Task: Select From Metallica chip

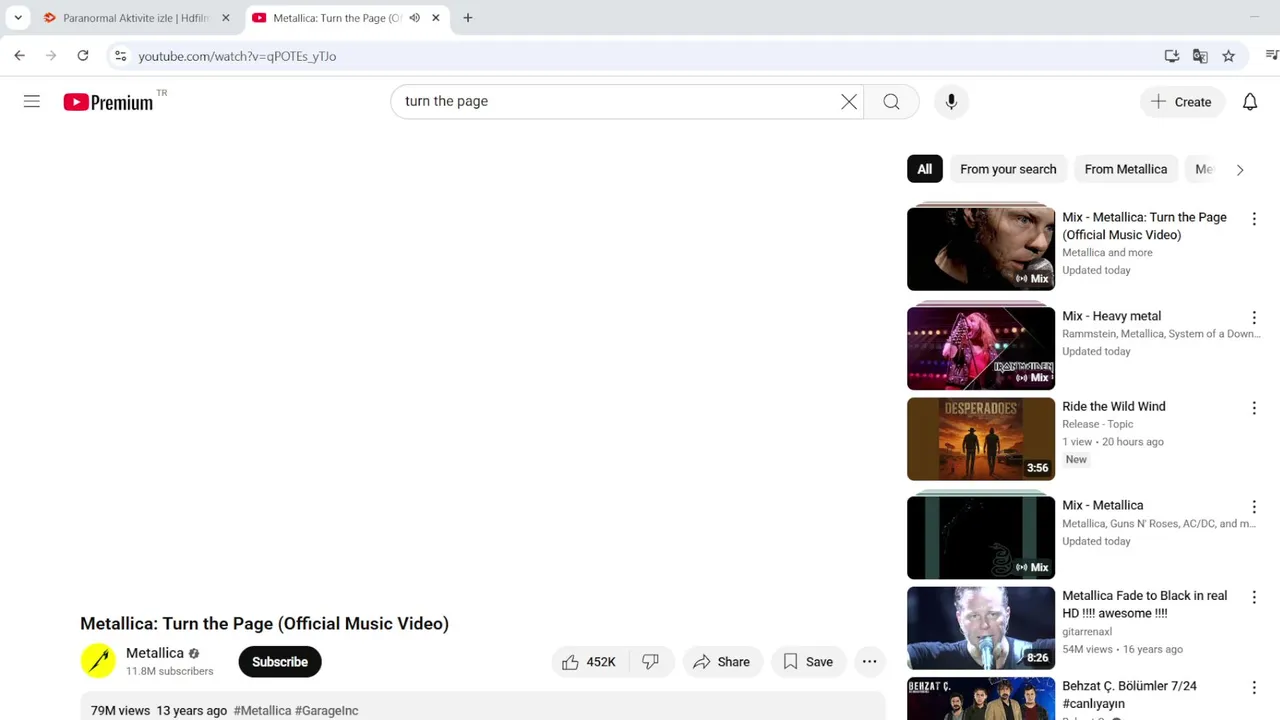Action: 1126,169
